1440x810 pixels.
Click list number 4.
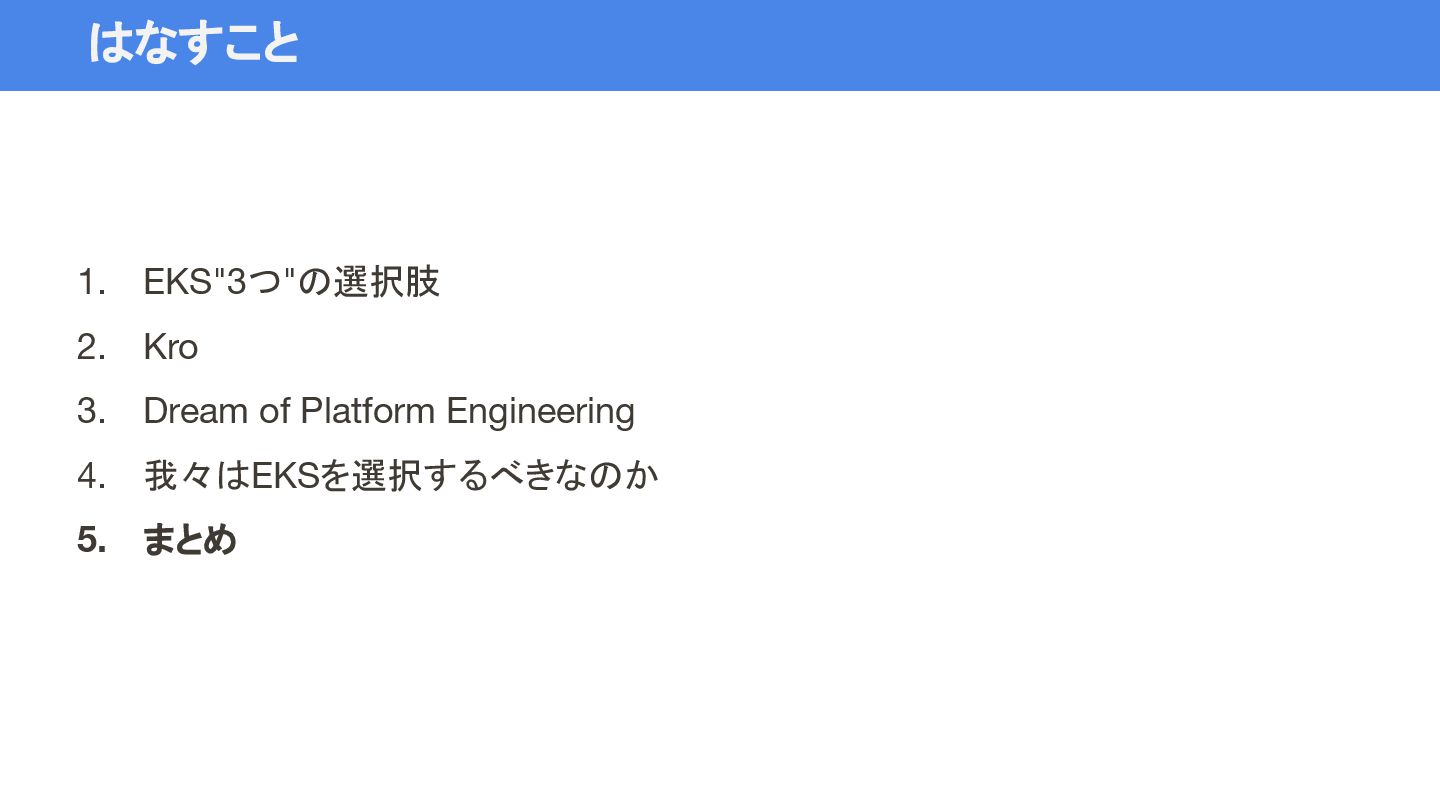click(x=91, y=475)
